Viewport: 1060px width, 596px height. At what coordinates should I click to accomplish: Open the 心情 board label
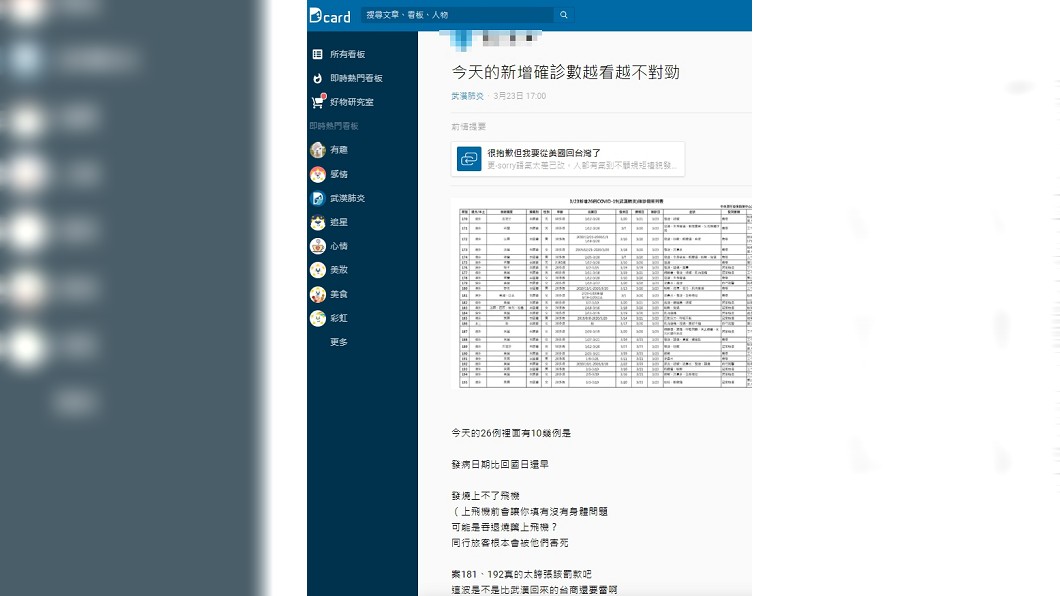click(x=339, y=246)
